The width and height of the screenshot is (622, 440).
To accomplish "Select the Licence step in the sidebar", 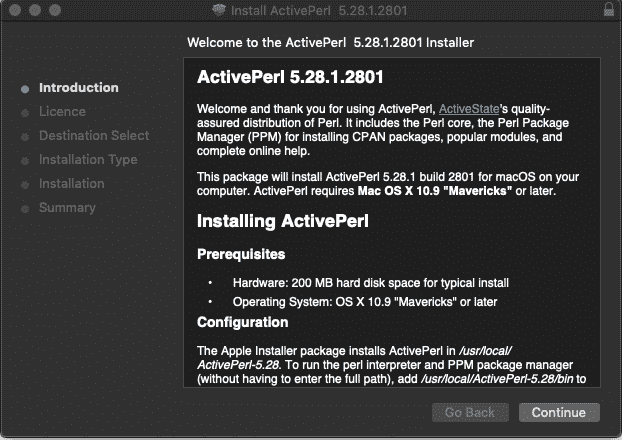I will 62,112.
